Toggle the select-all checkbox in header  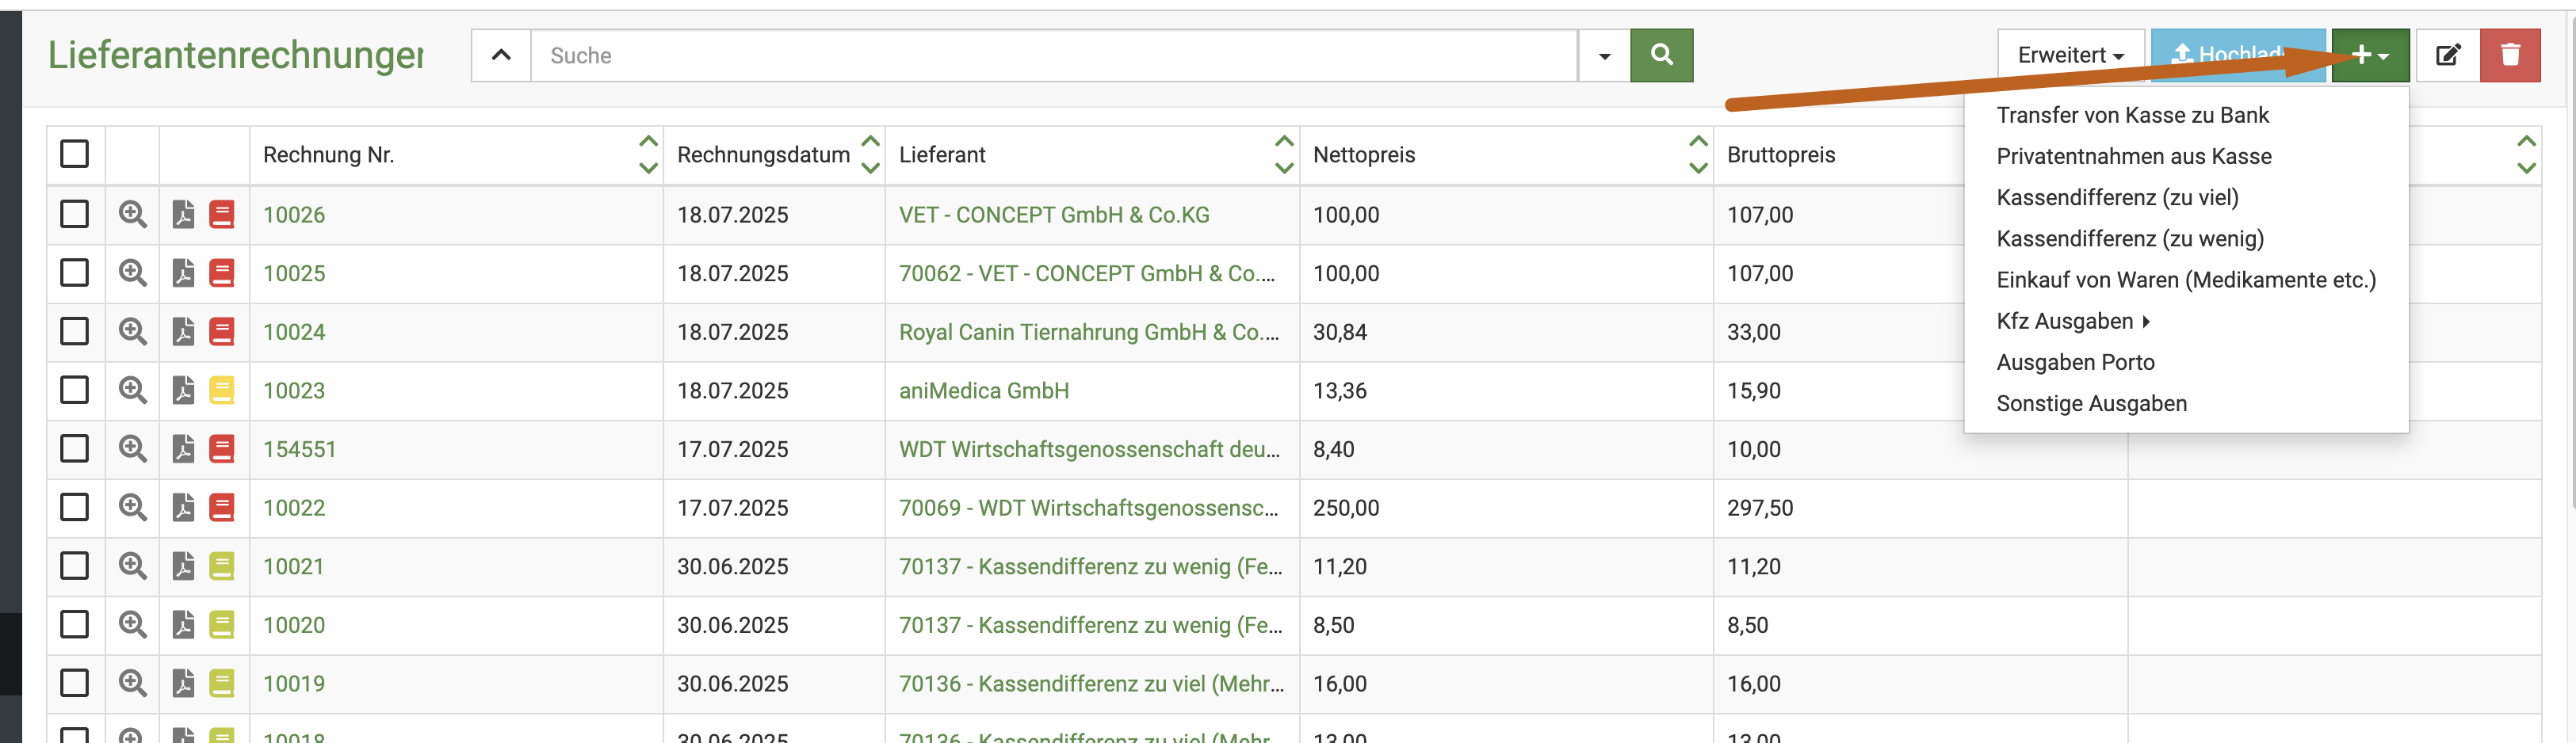point(74,154)
